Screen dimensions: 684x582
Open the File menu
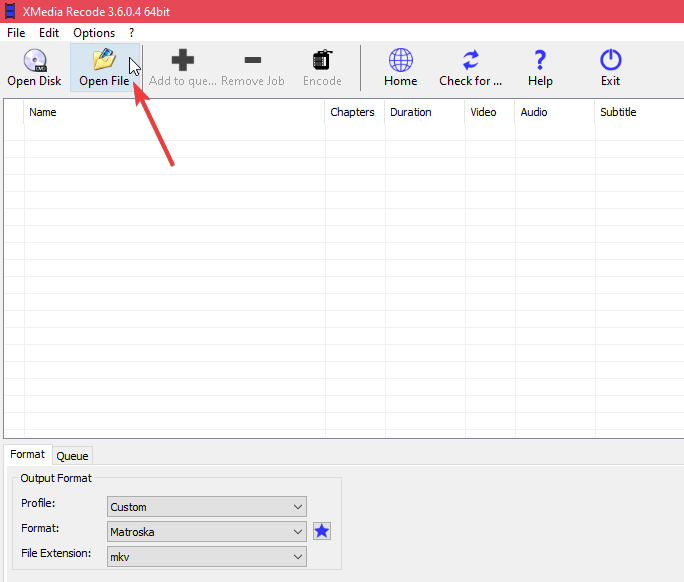pyautogui.click(x=16, y=33)
